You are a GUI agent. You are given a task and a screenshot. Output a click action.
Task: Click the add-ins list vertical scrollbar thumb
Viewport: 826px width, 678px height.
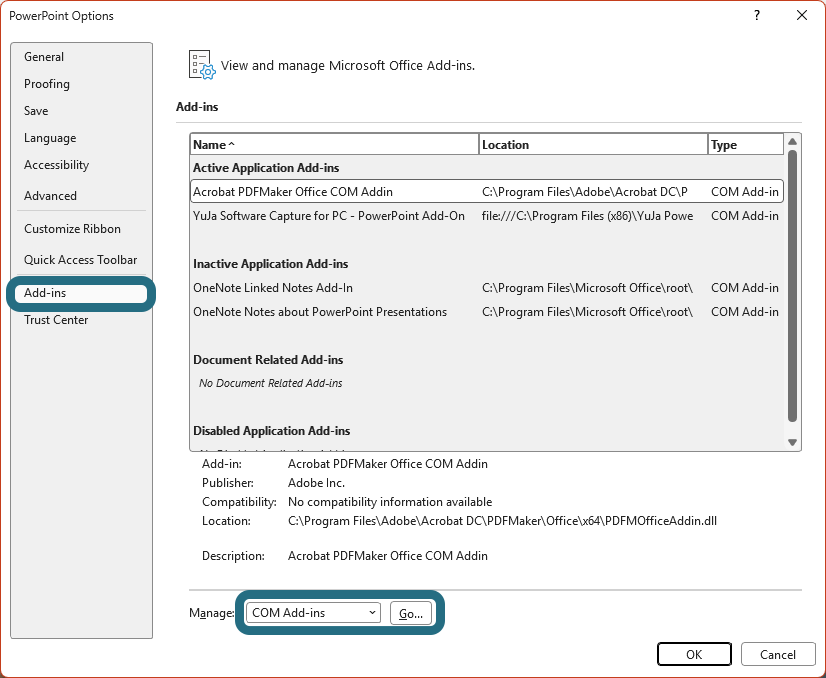(x=792, y=286)
